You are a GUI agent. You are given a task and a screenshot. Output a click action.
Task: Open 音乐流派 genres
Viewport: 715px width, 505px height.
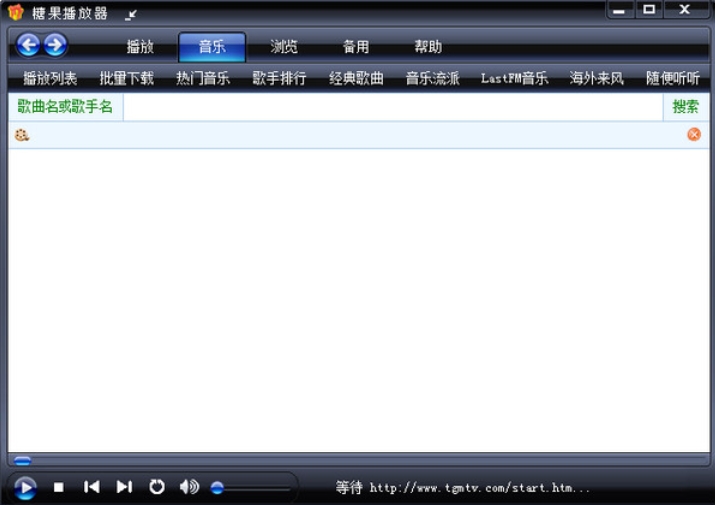432,78
